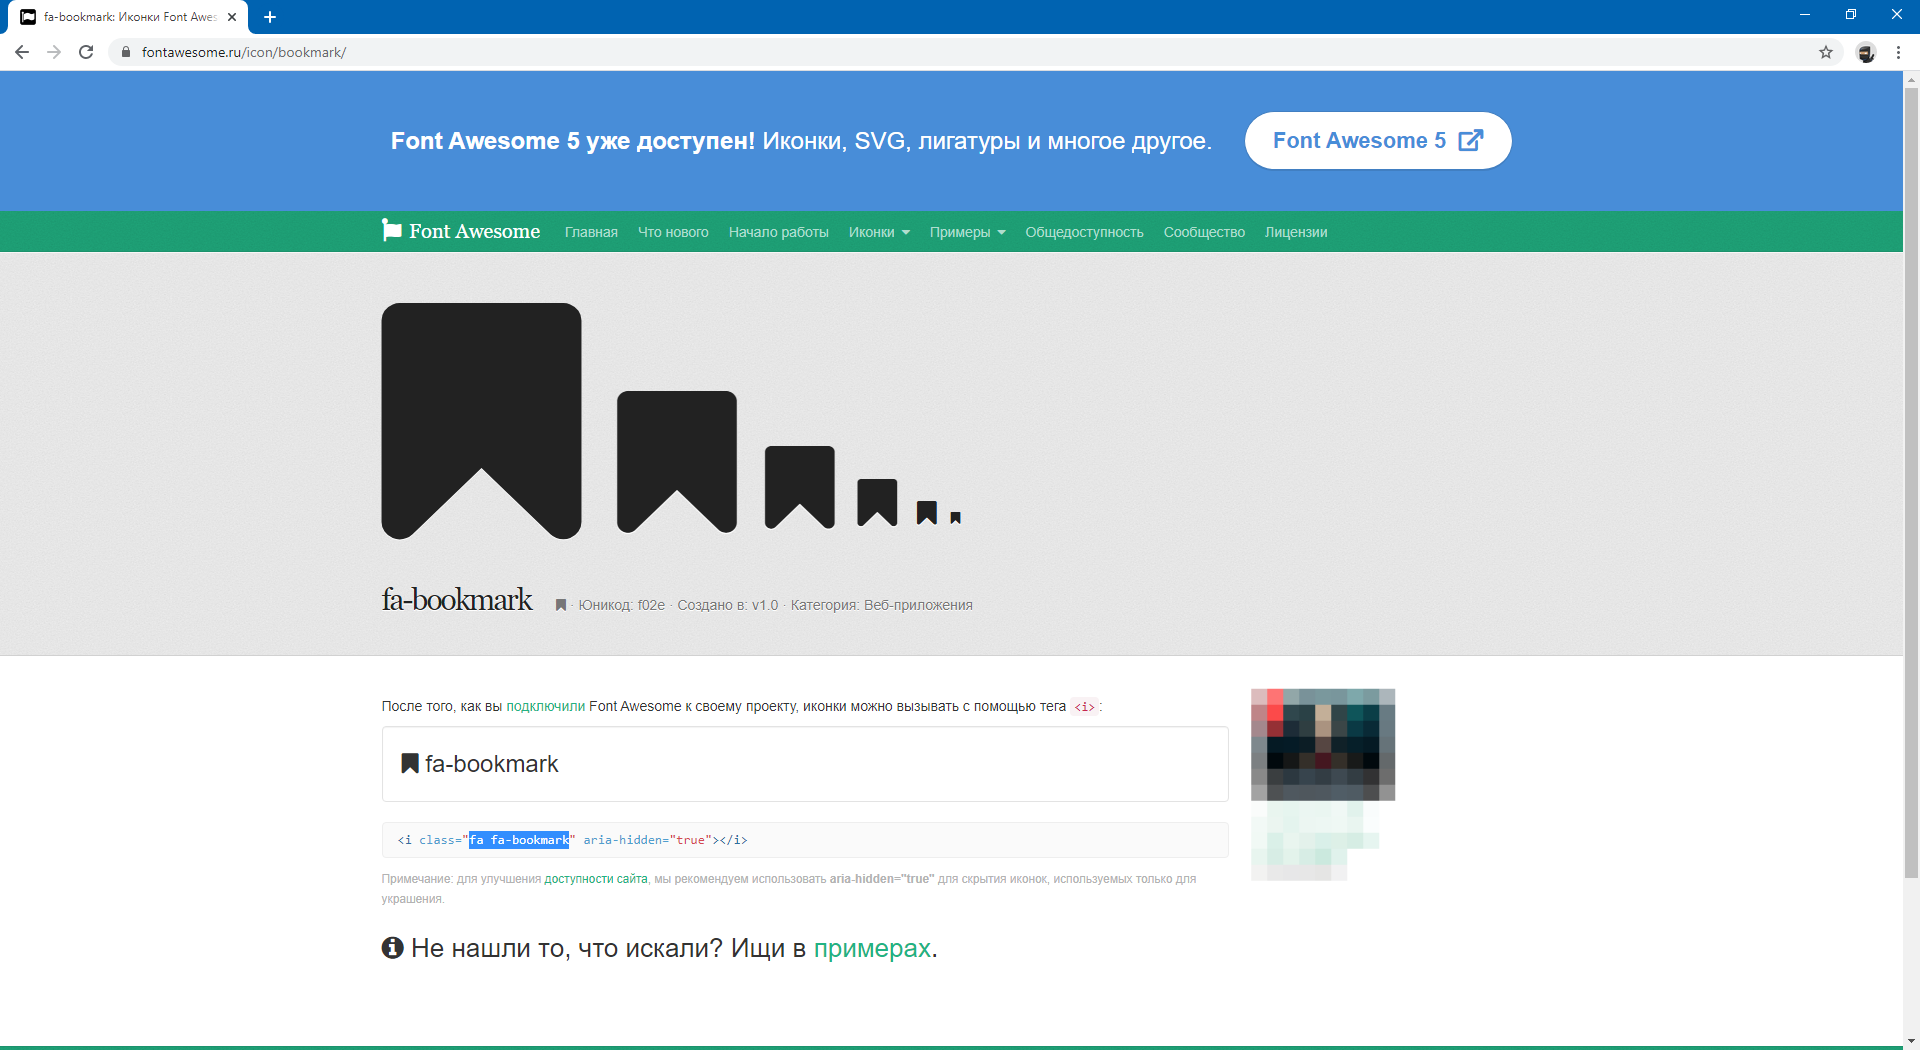Click the Font Awesome 5 button
This screenshot has height=1050, width=1920.
click(1377, 141)
